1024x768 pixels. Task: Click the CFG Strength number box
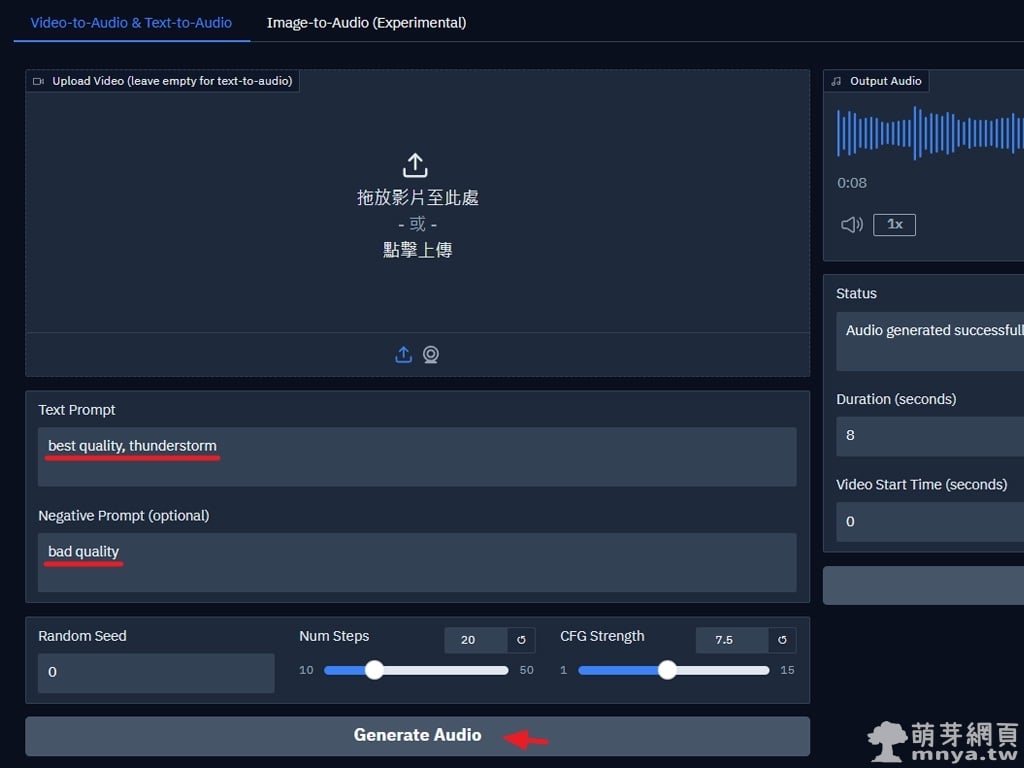pyautogui.click(x=731, y=640)
